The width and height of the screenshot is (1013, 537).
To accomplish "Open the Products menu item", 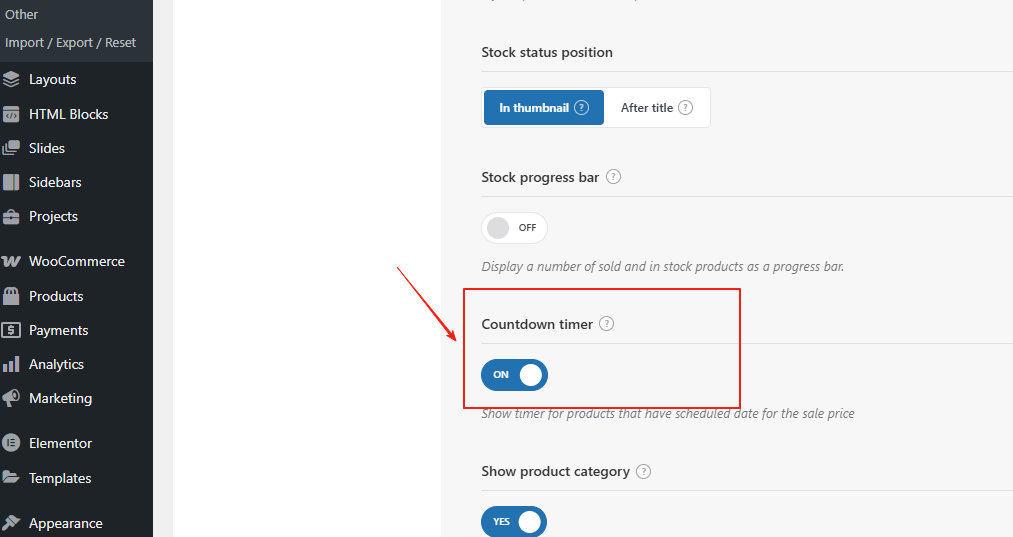I will coord(56,296).
